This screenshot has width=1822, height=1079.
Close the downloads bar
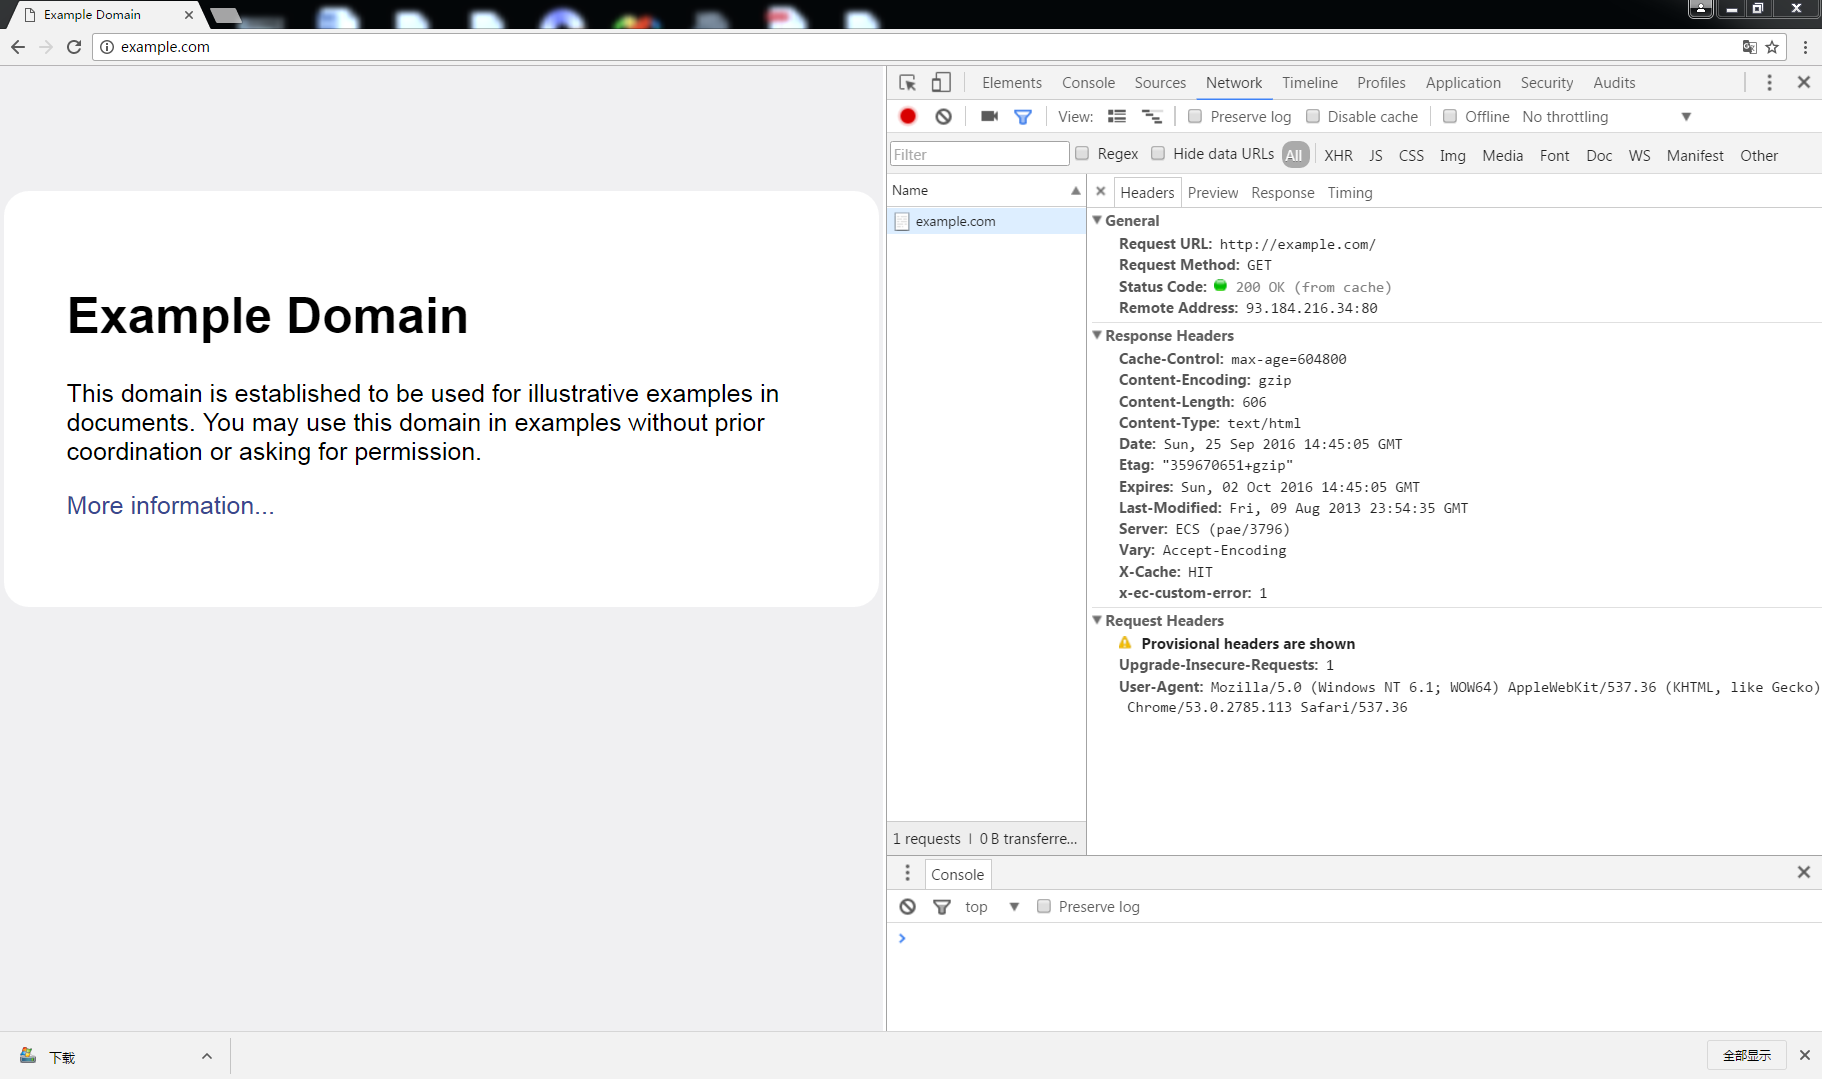click(x=1805, y=1055)
